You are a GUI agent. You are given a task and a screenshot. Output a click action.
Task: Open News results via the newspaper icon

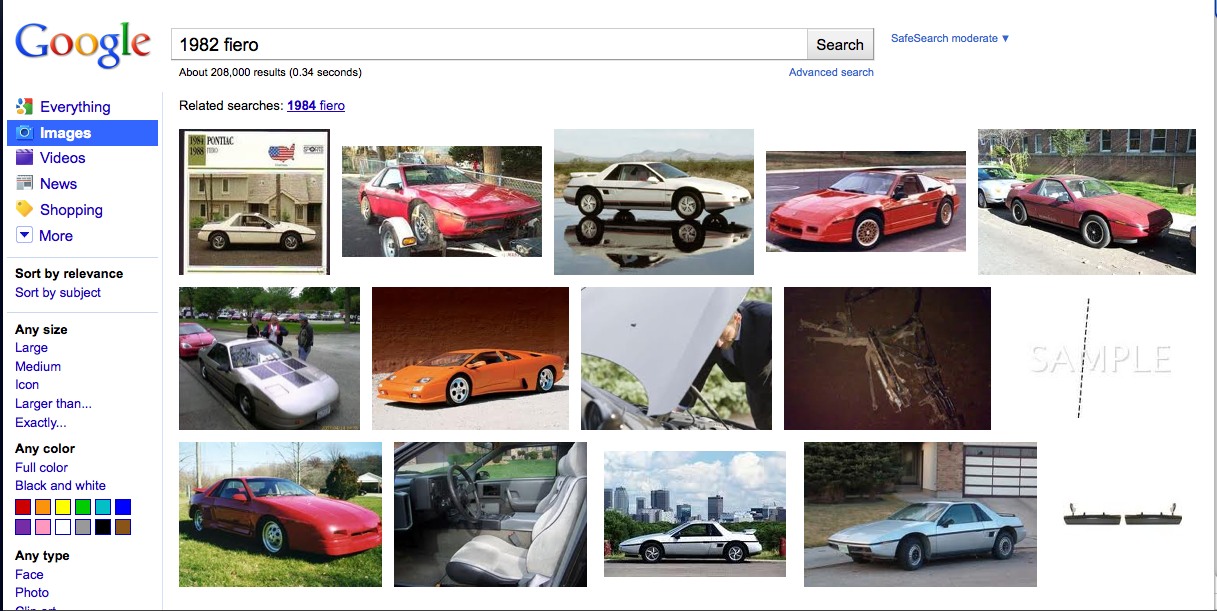25,183
